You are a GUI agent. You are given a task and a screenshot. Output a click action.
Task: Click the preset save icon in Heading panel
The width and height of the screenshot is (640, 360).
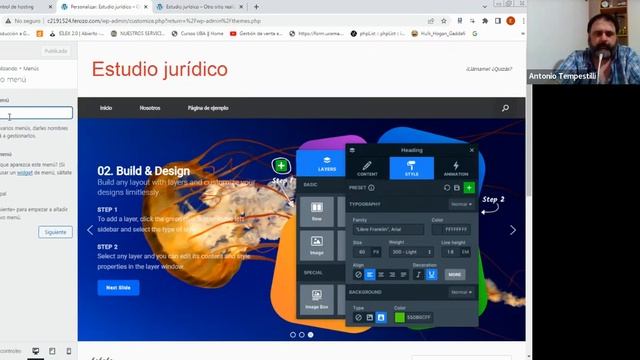point(457,188)
